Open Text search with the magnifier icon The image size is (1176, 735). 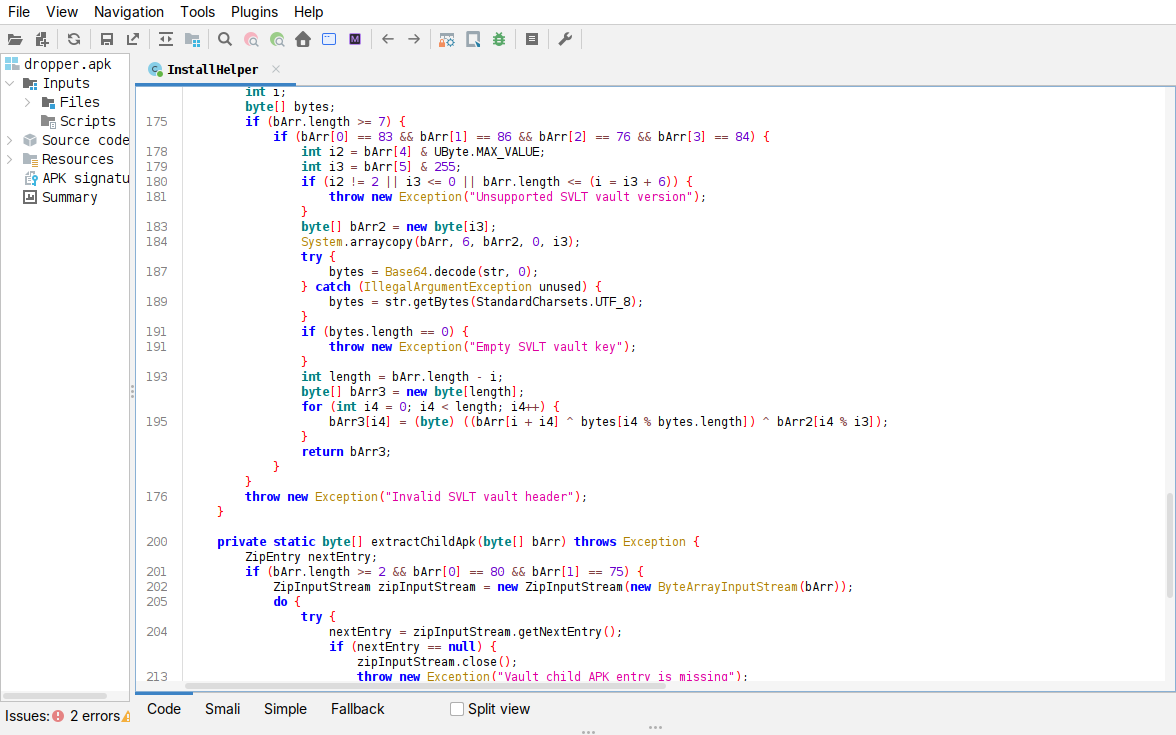coord(225,40)
